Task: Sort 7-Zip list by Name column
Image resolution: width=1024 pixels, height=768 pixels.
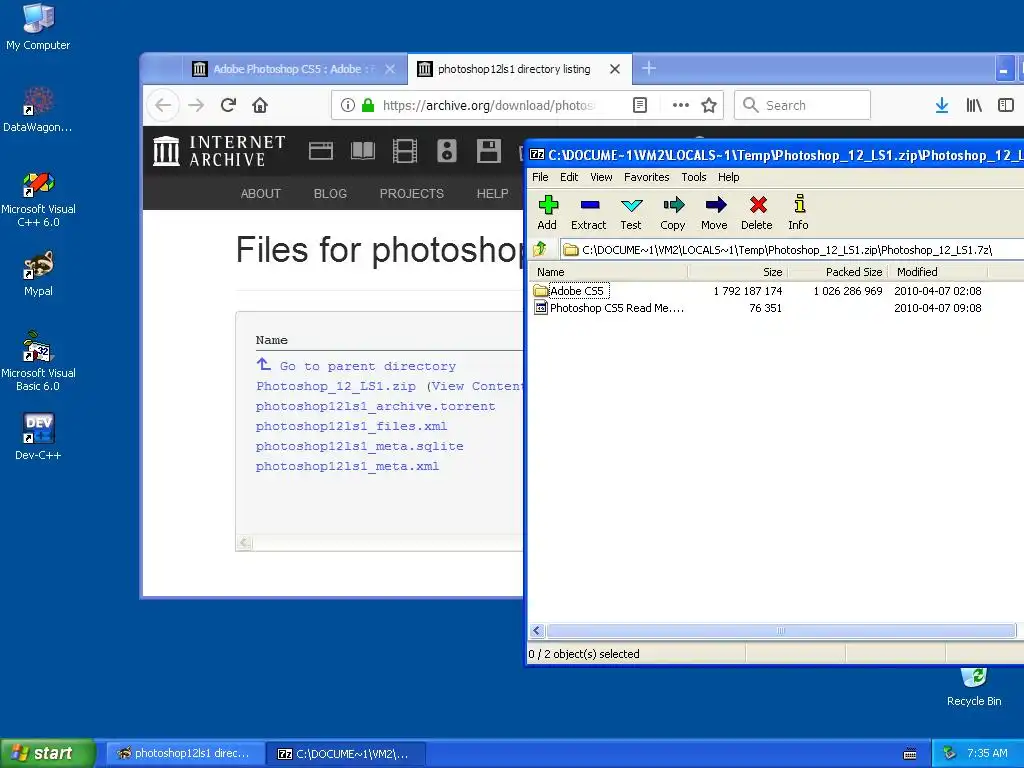Action: tap(609, 272)
